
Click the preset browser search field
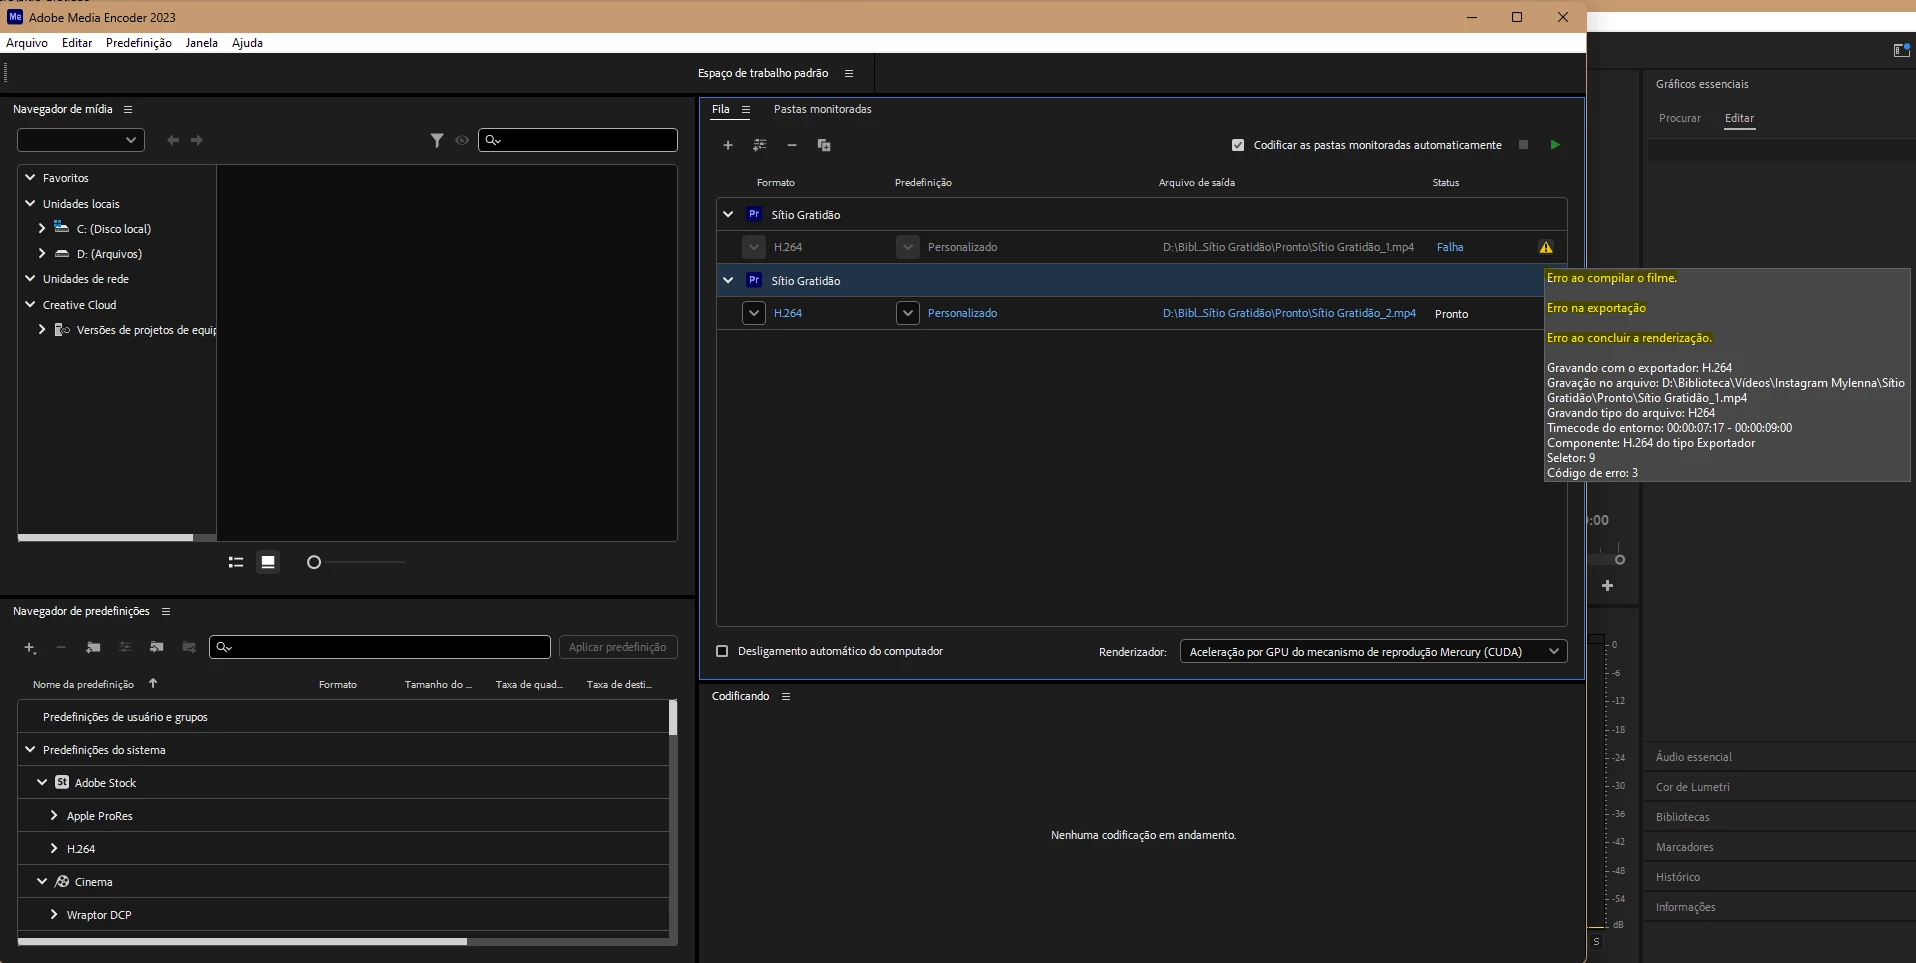380,647
